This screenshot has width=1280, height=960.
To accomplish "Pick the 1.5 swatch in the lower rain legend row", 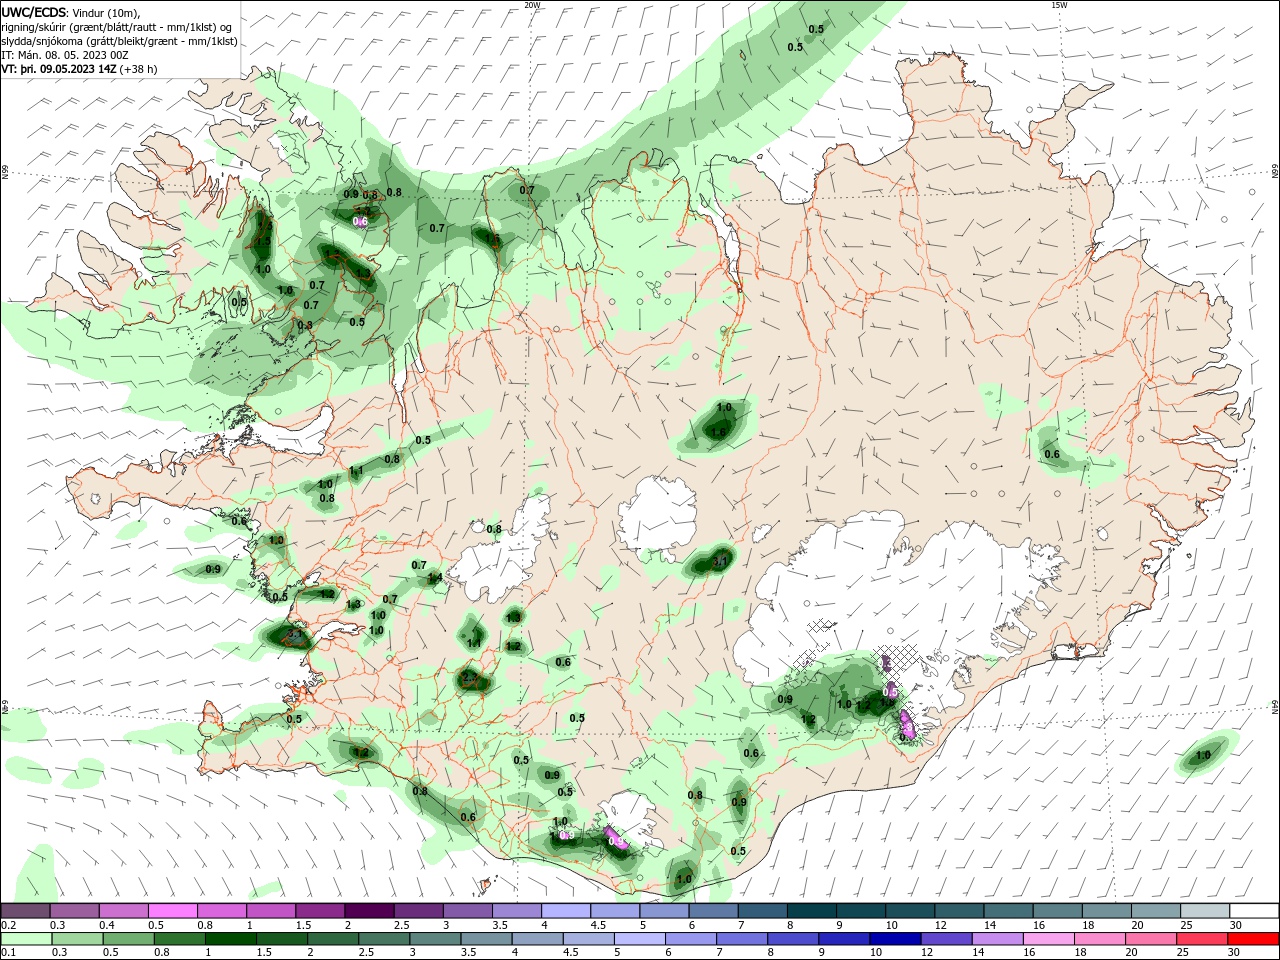I will point(281,939).
